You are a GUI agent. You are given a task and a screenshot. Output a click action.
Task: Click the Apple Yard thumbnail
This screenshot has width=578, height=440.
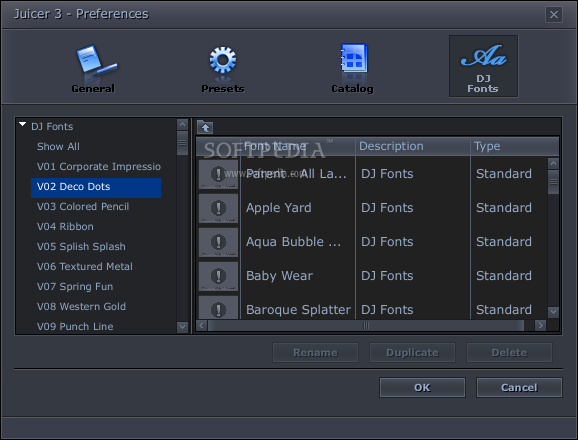coord(218,208)
